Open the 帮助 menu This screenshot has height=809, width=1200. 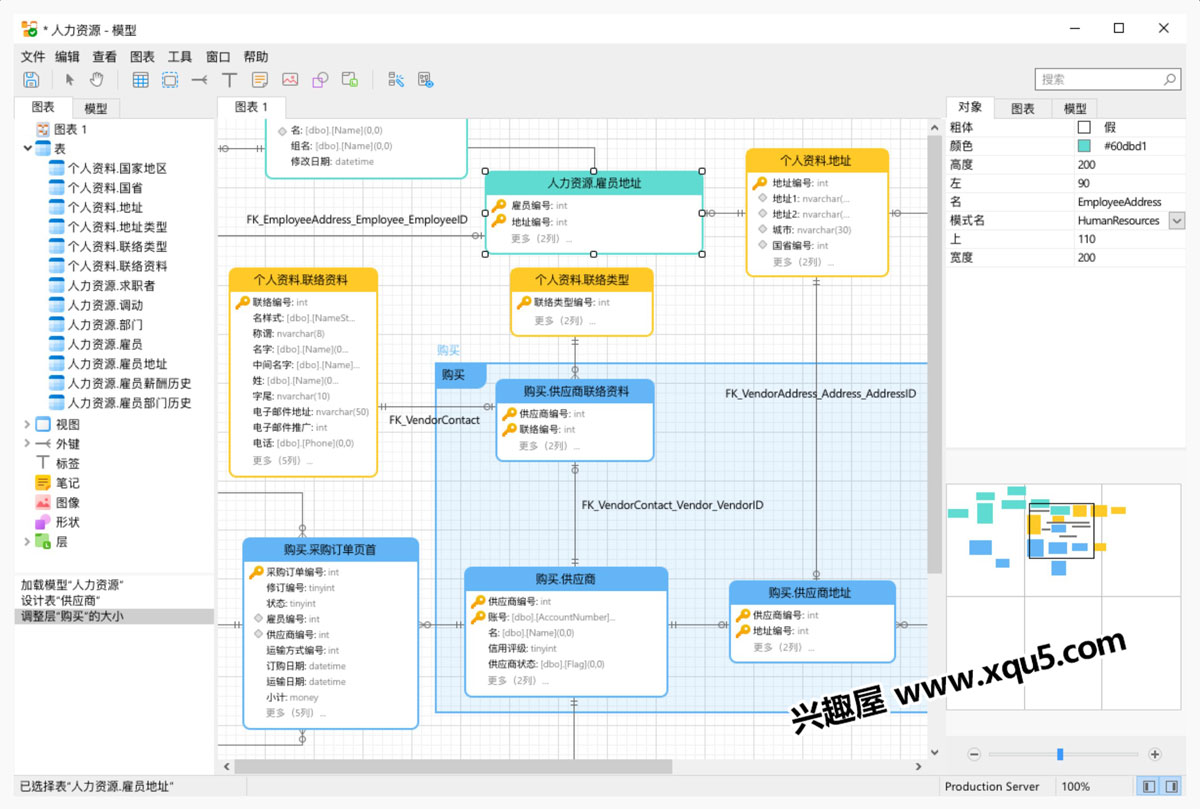(256, 57)
